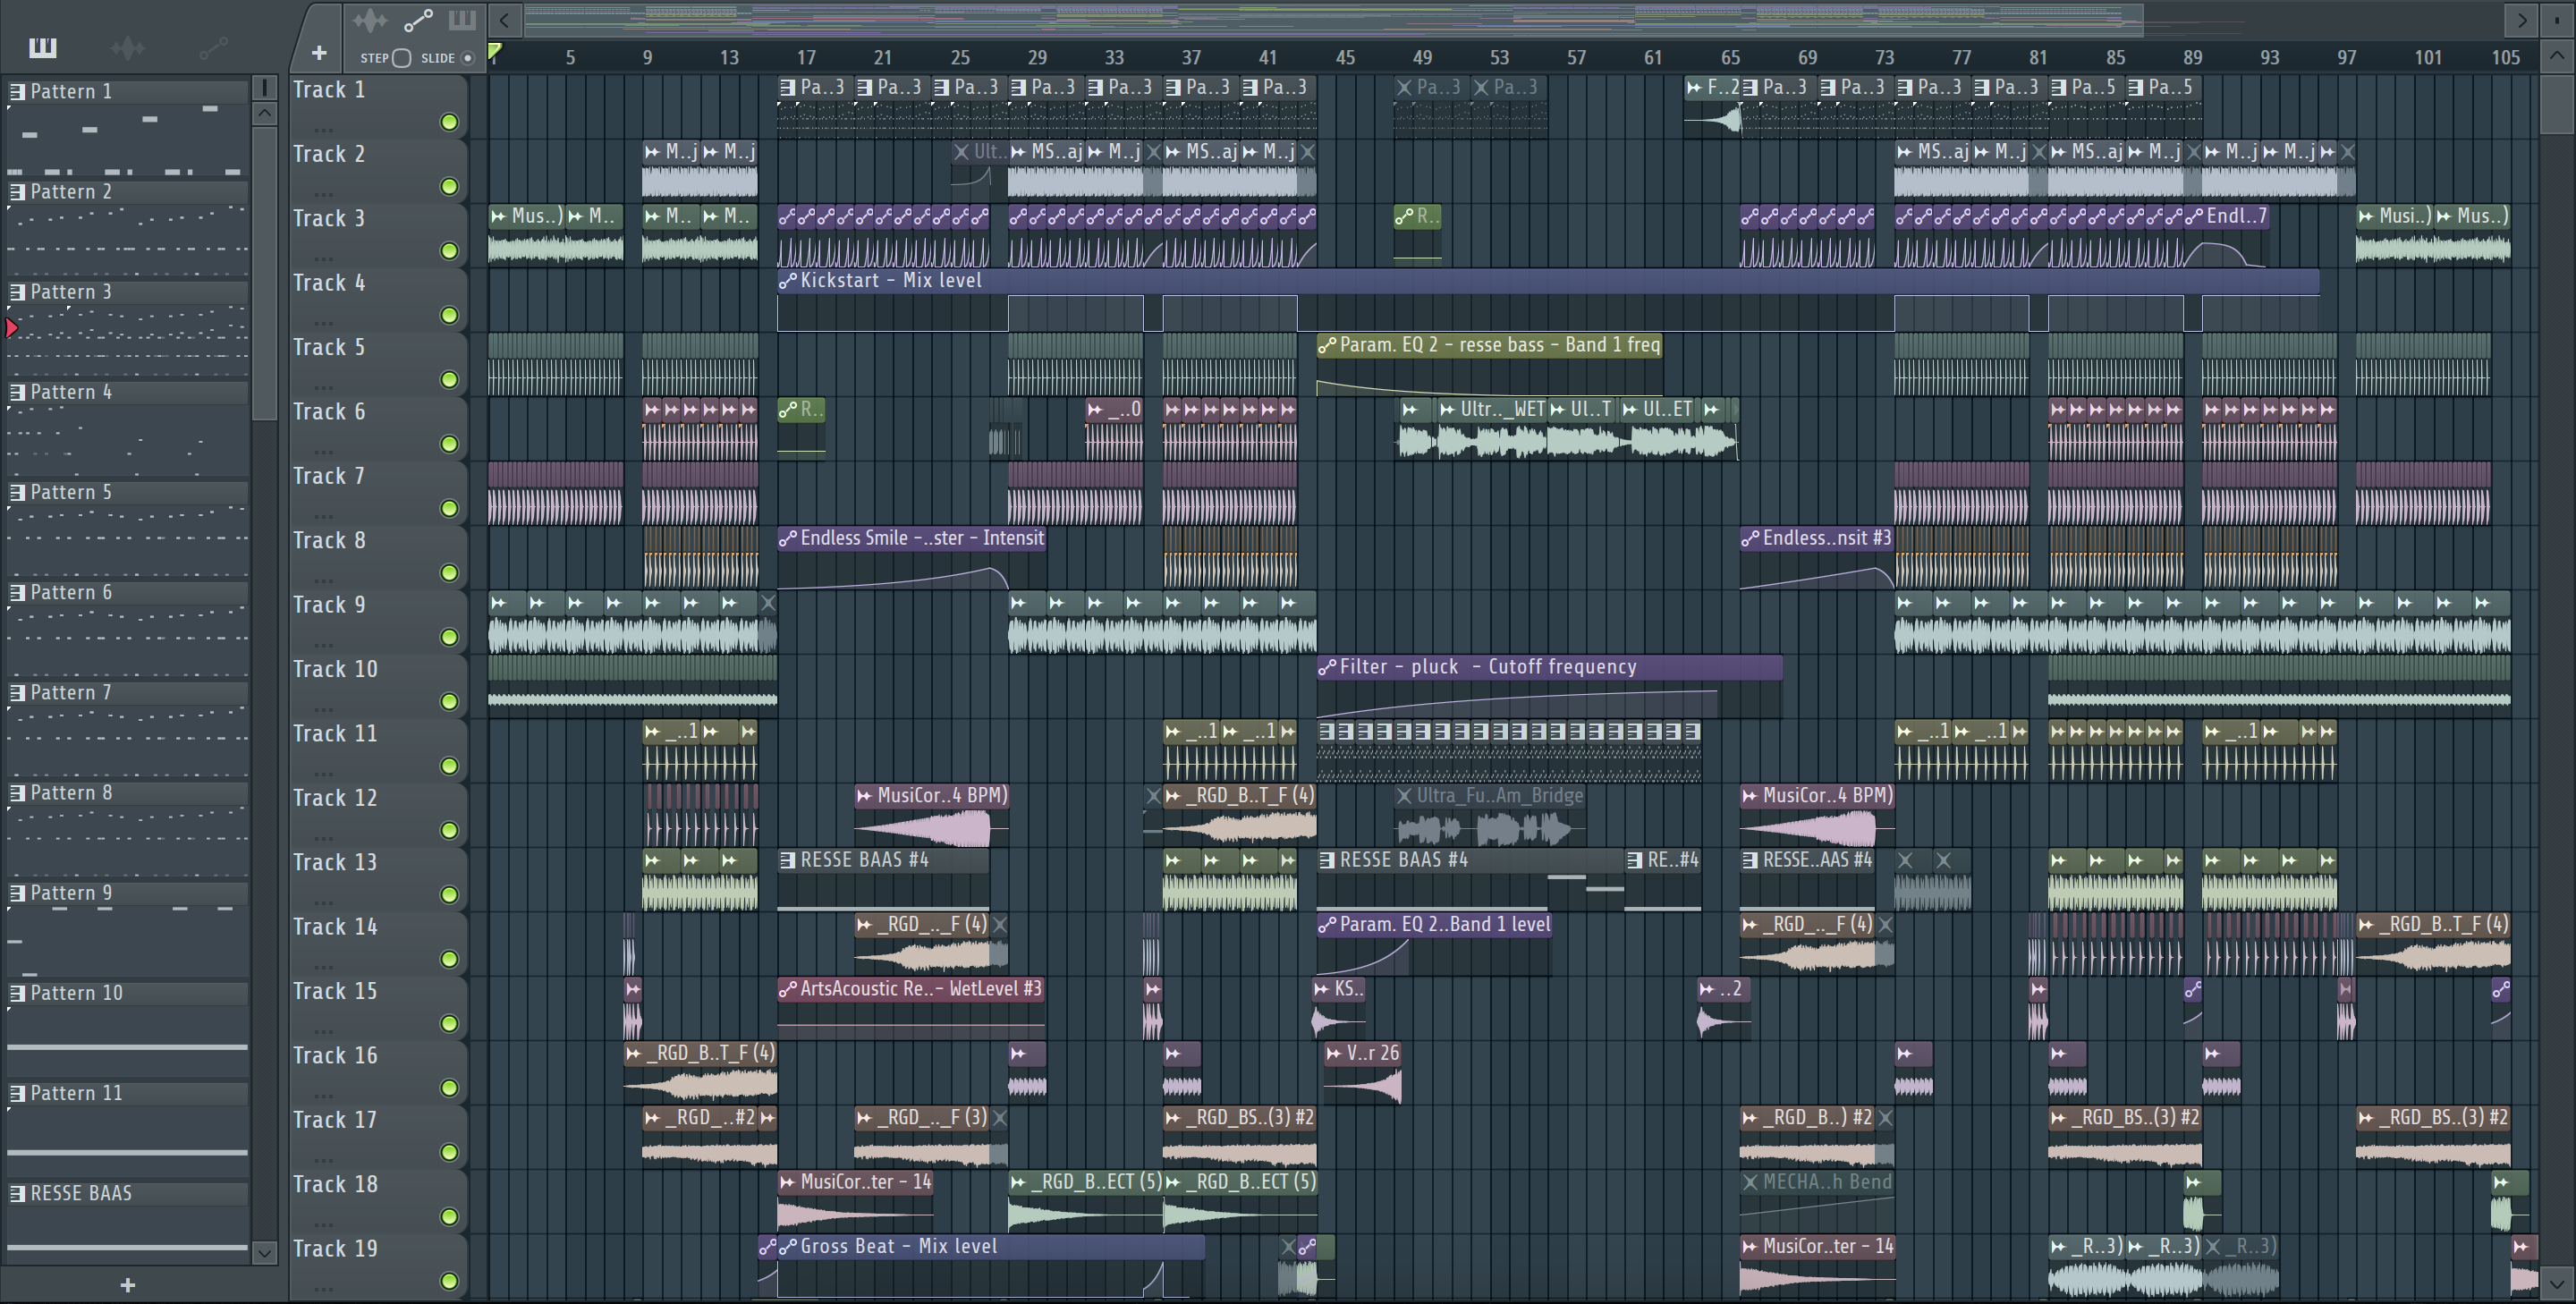Click the picker panel detach bar icon

265,88
